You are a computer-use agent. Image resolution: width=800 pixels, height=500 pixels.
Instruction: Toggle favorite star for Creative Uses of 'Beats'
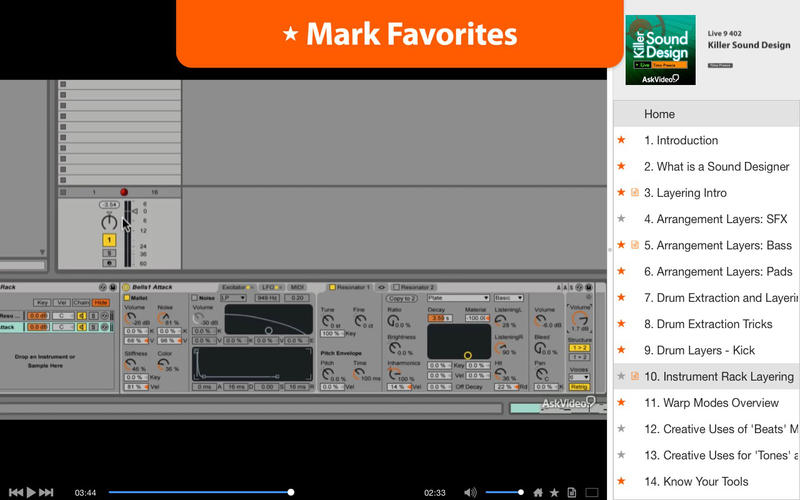click(621, 429)
